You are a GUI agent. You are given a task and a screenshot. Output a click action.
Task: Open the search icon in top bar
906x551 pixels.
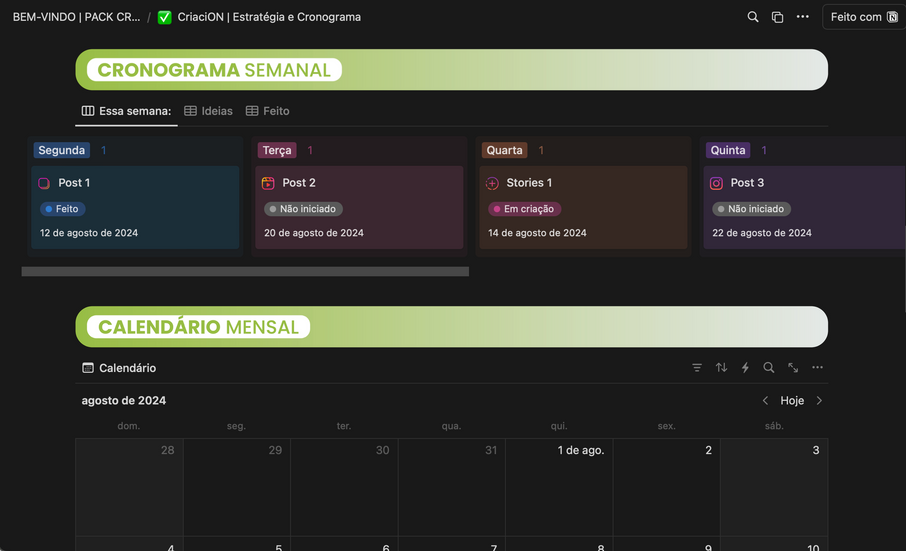(x=752, y=17)
